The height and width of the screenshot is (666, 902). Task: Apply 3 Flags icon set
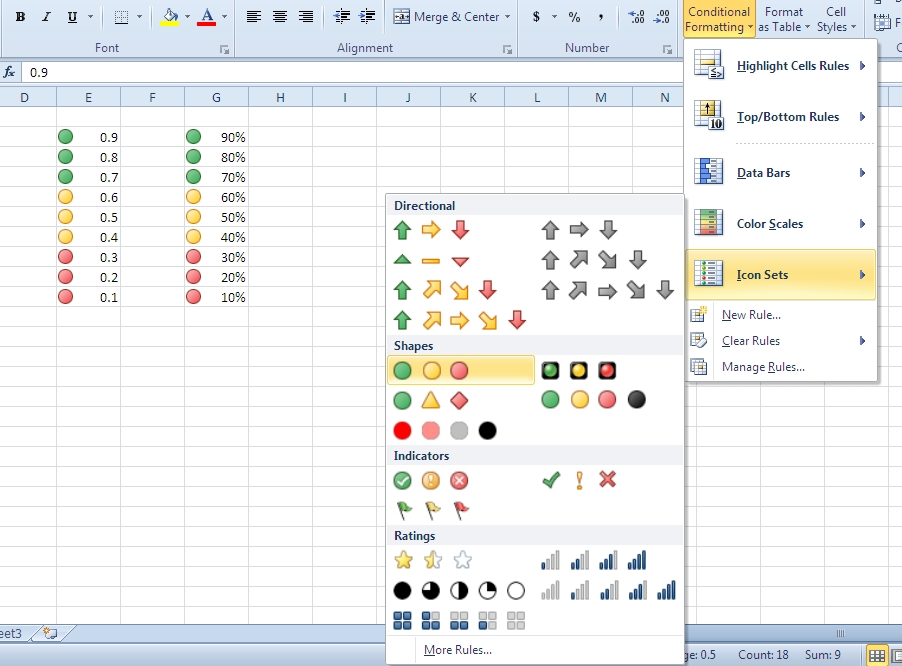[x=431, y=510]
